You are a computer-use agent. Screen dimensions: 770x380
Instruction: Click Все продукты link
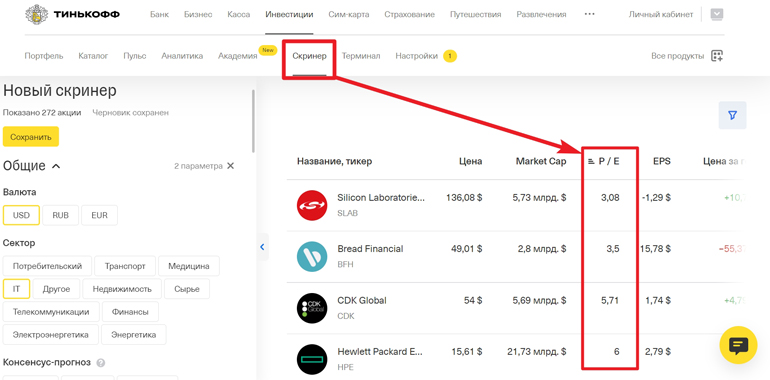[678, 56]
